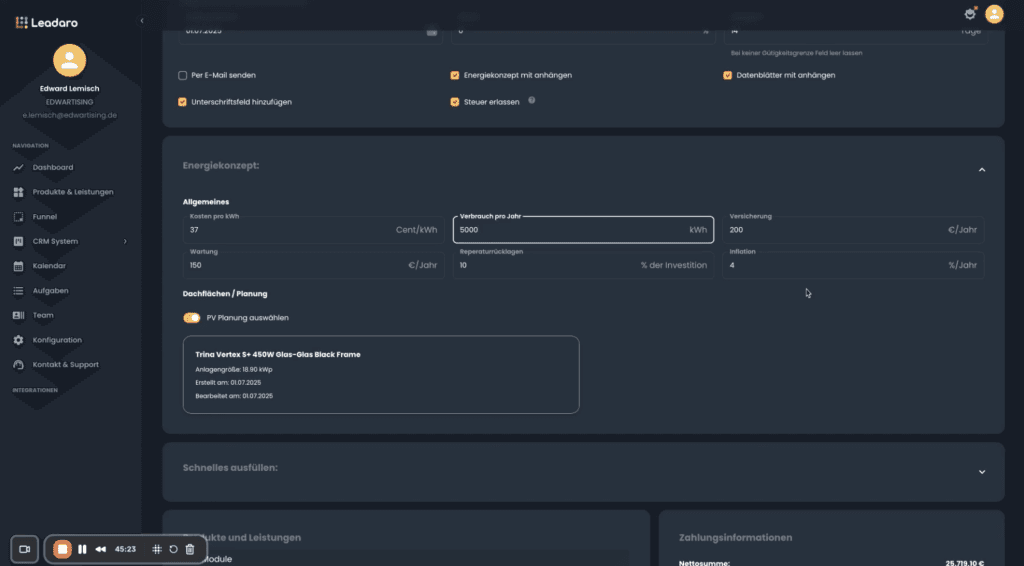
Task: Click the Aufgaben list icon
Action: click(x=18, y=291)
